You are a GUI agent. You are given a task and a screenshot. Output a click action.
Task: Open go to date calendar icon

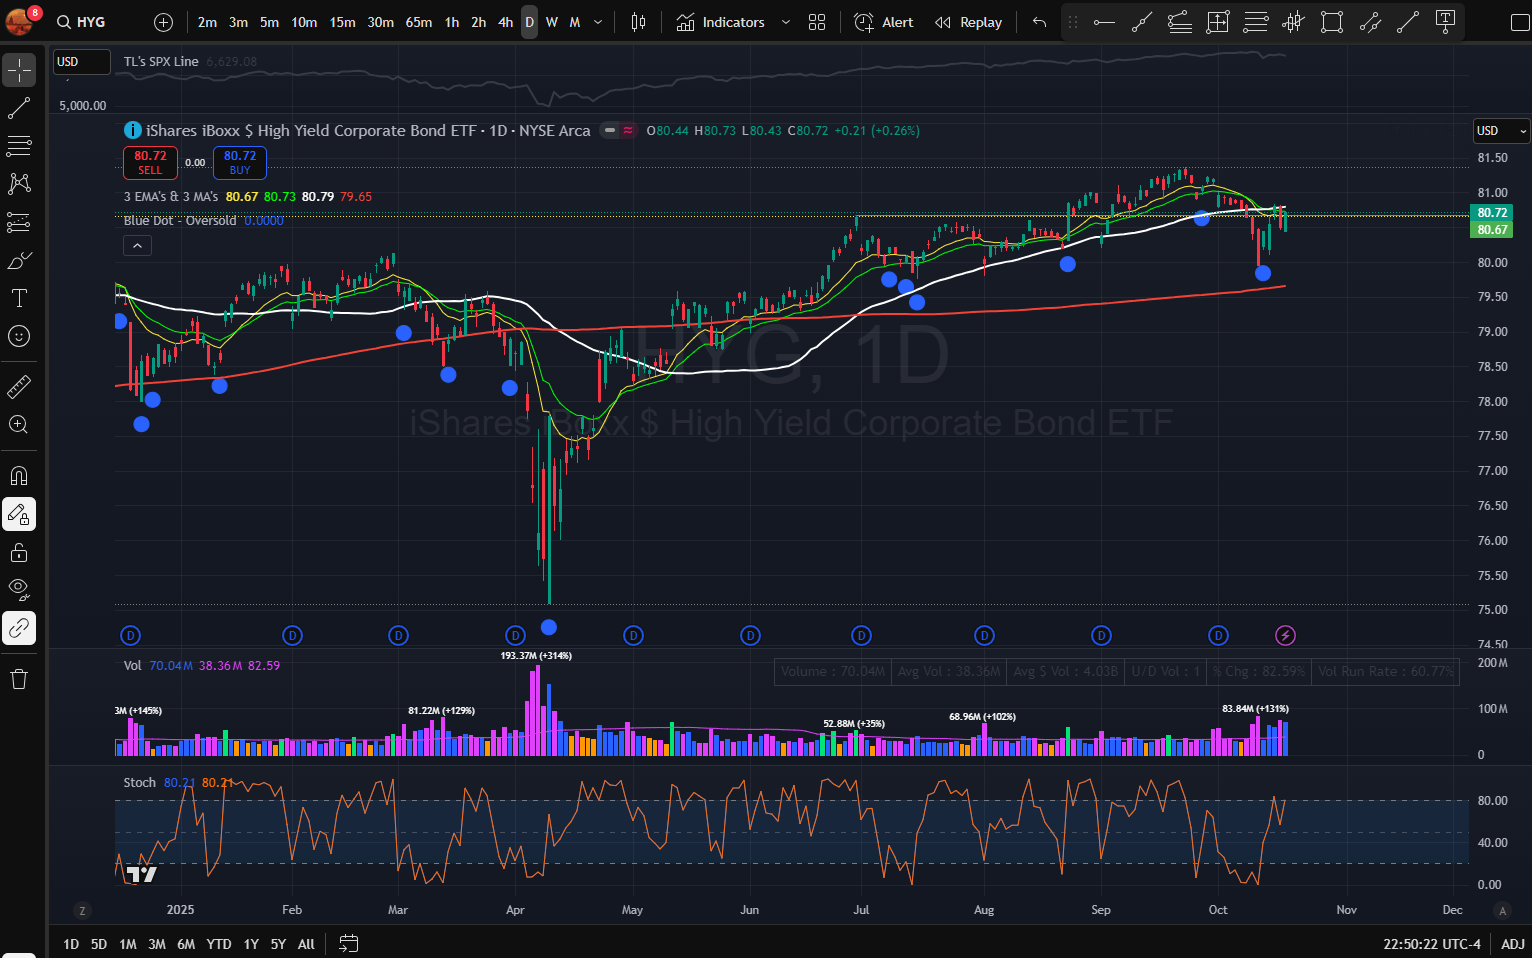coord(348,944)
